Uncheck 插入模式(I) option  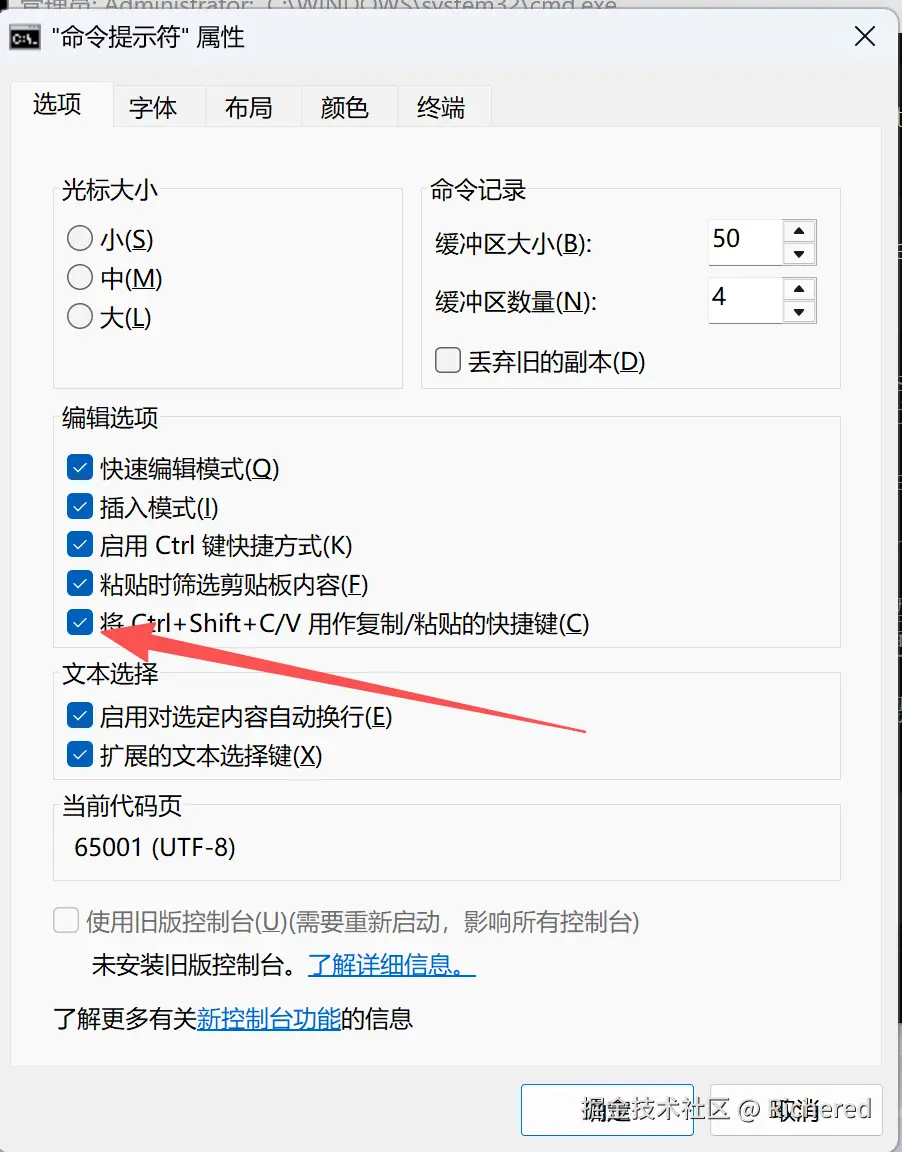tap(79, 506)
